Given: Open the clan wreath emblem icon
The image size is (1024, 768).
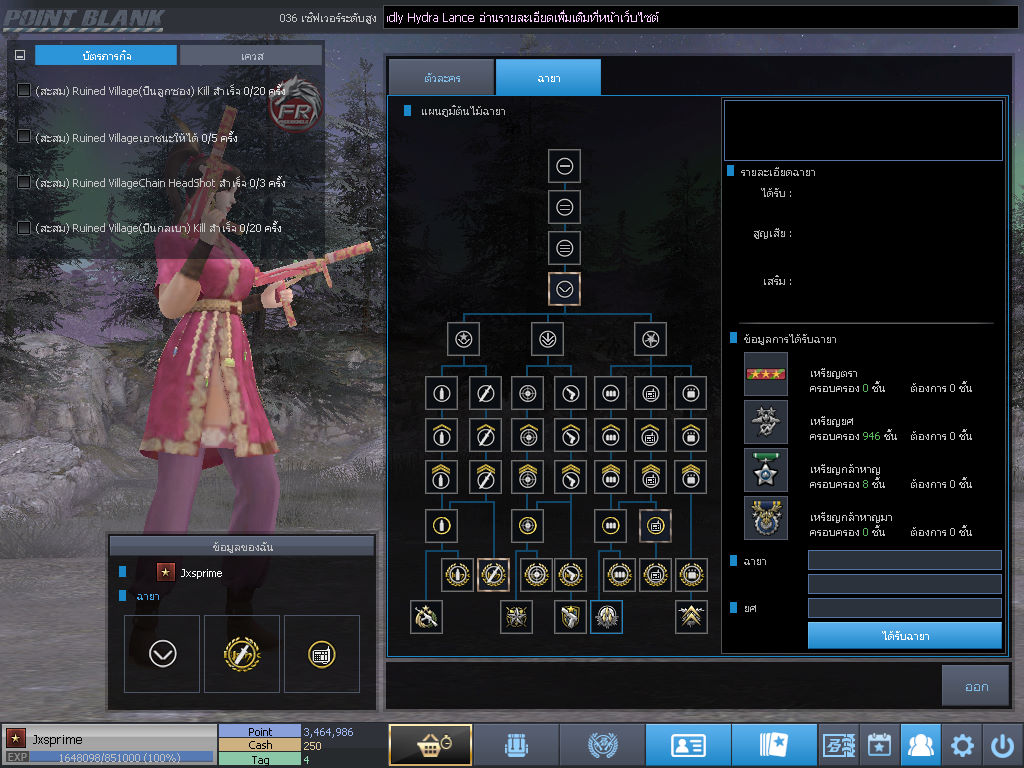Looking at the screenshot, I should (x=602, y=744).
